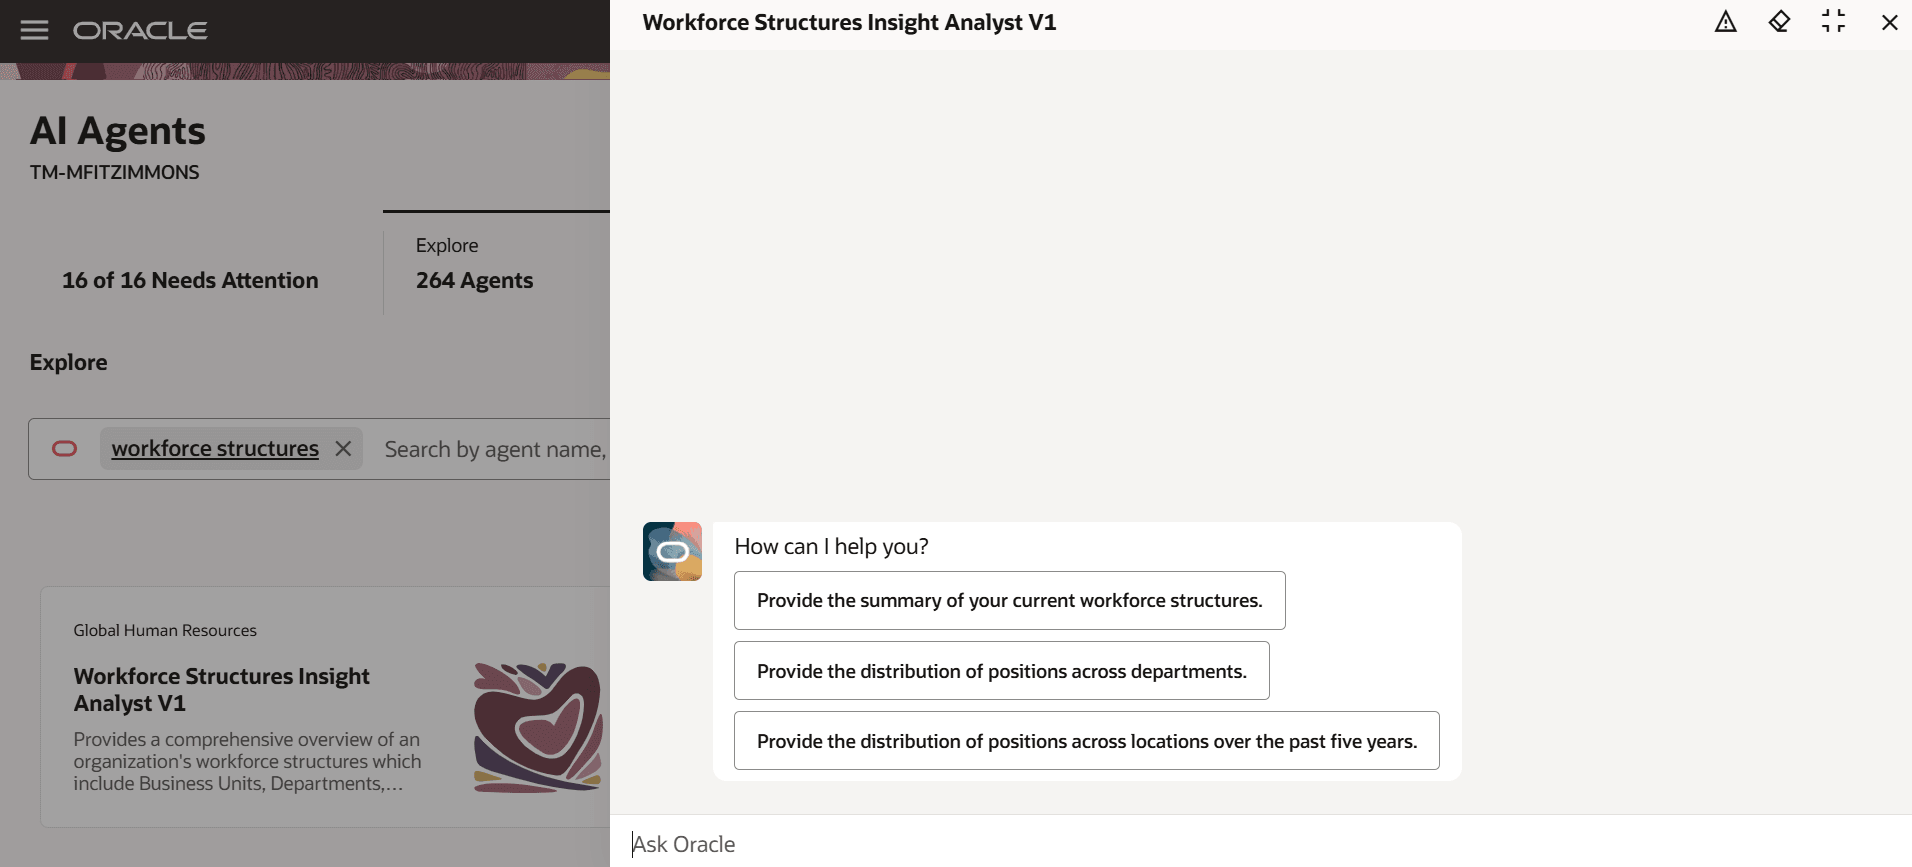Viewport: 1912px width, 867px height.
Task: Click the Explore section heading
Action: tap(67, 362)
